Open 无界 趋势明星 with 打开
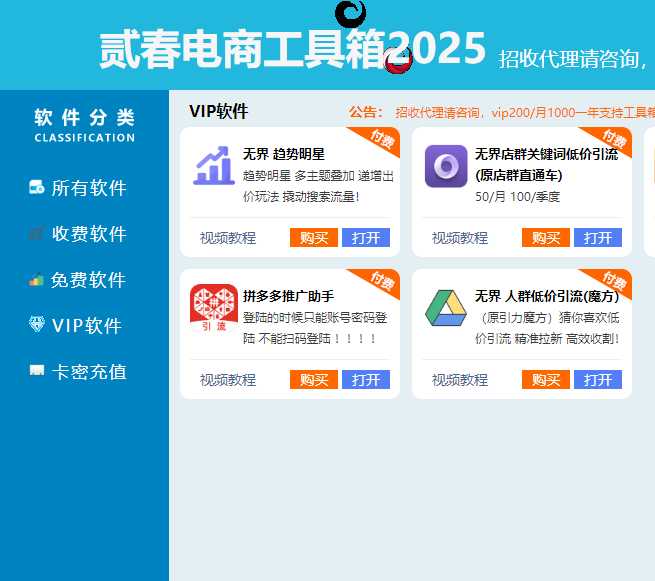655x581 pixels. pyautogui.click(x=366, y=238)
